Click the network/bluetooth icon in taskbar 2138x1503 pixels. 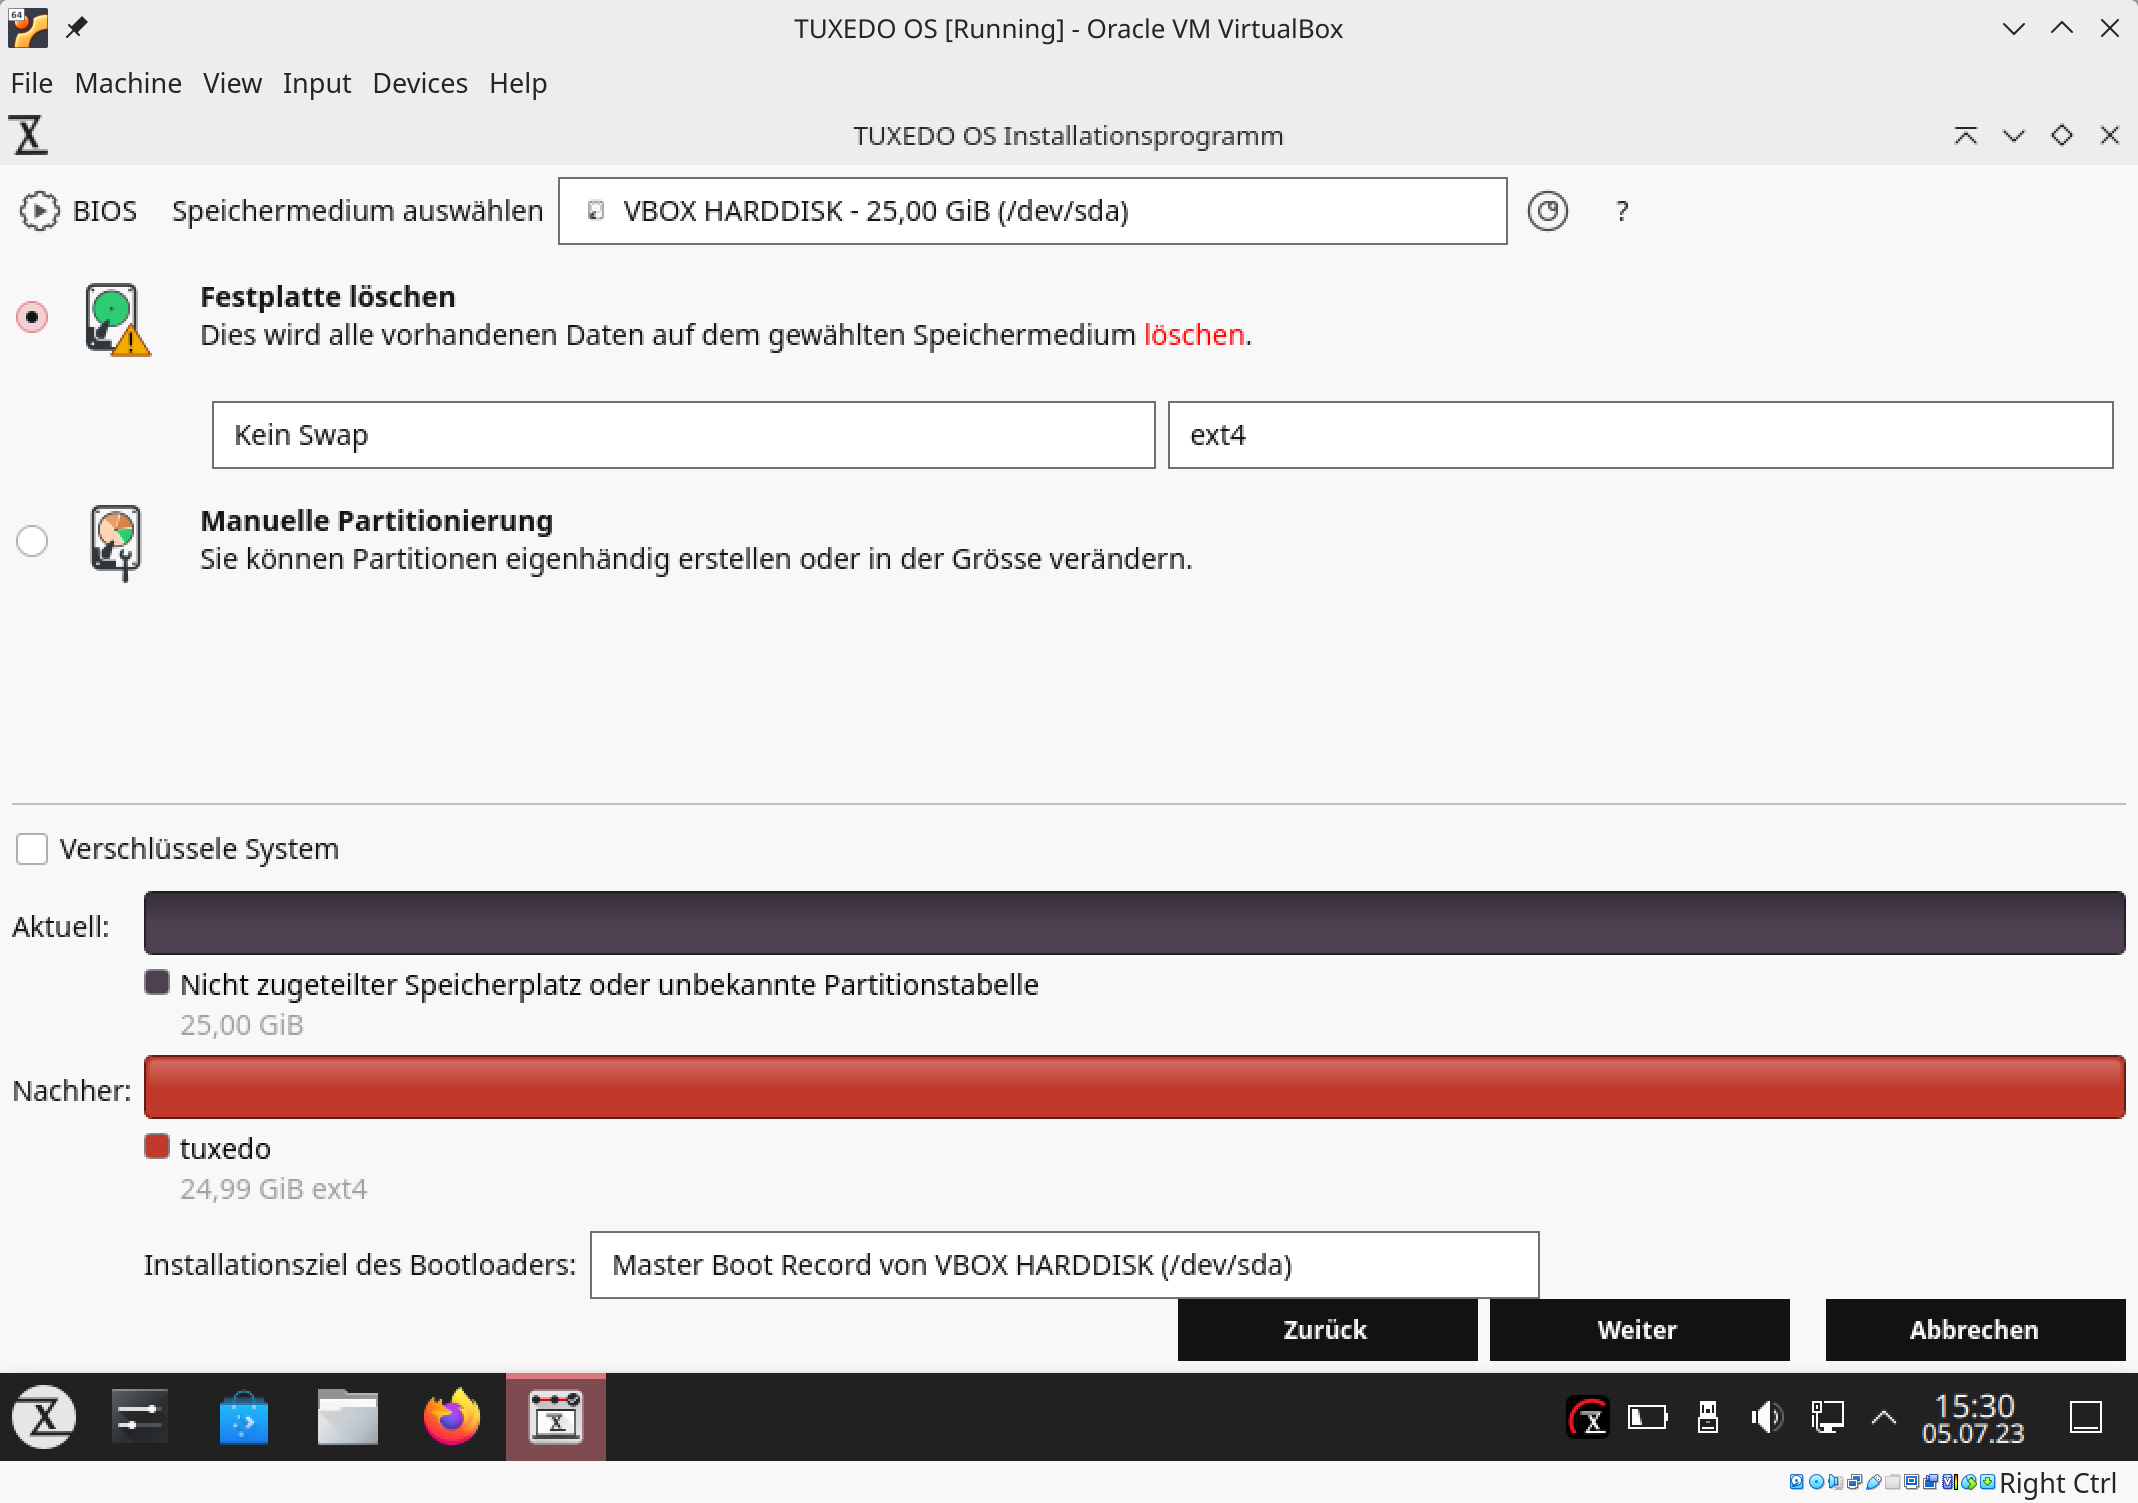point(1821,1415)
